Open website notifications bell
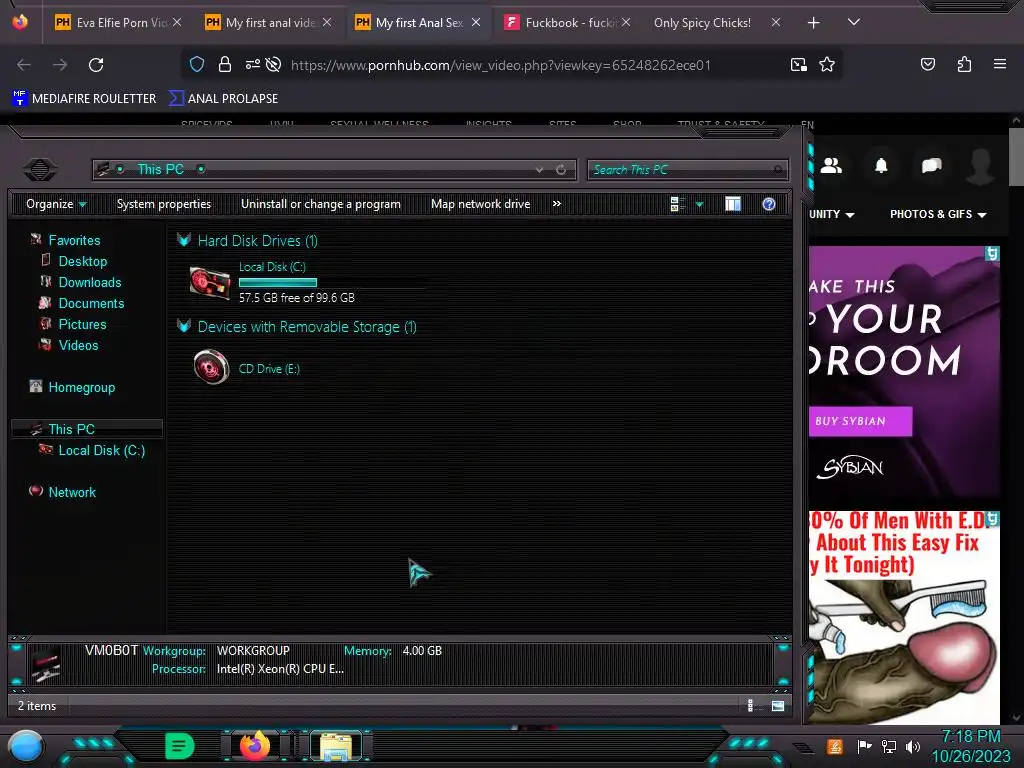1024x768 pixels. [x=881, y=166]
